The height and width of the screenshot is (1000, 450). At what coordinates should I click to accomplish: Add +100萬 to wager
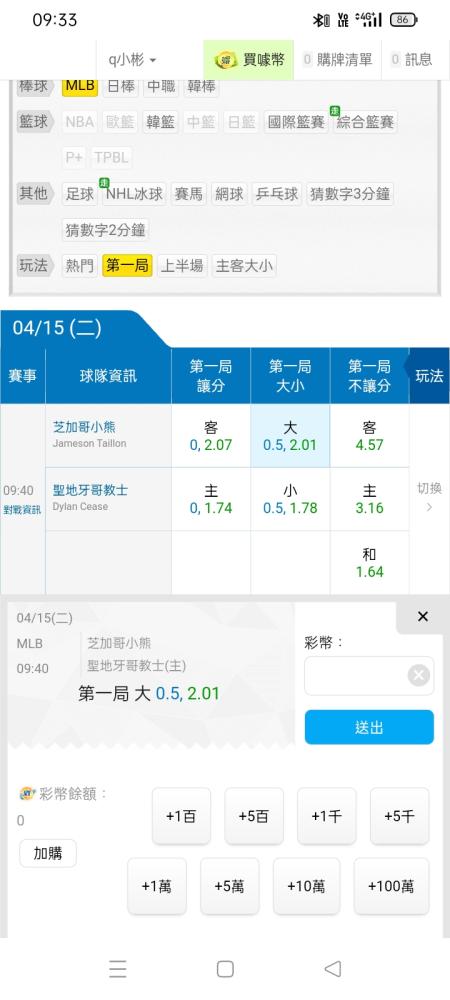391,886
